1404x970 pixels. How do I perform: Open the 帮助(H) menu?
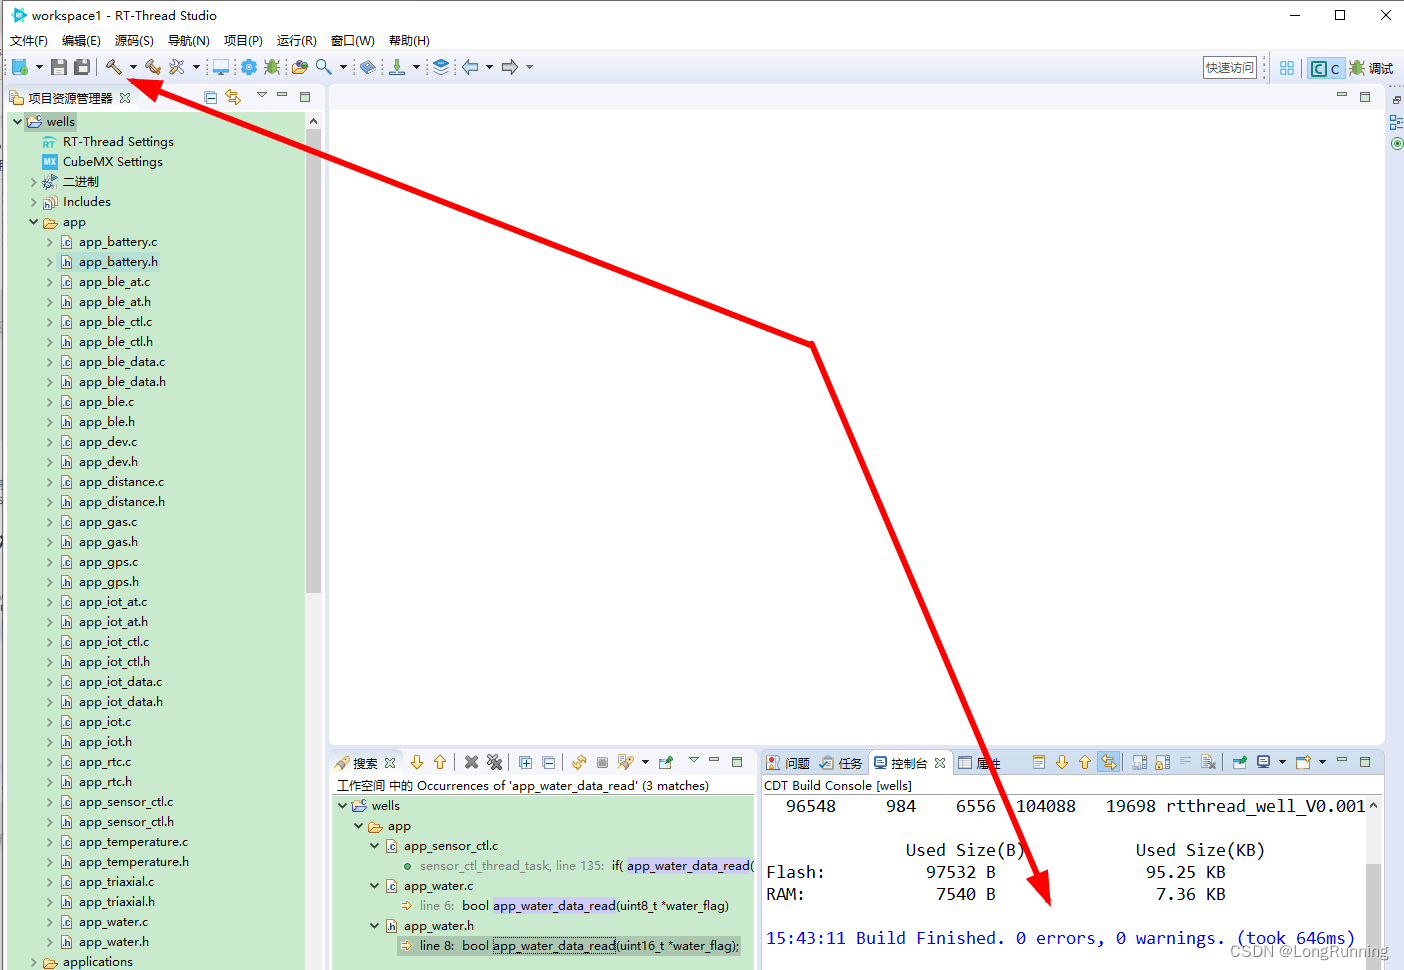click(x=409, y=41)
